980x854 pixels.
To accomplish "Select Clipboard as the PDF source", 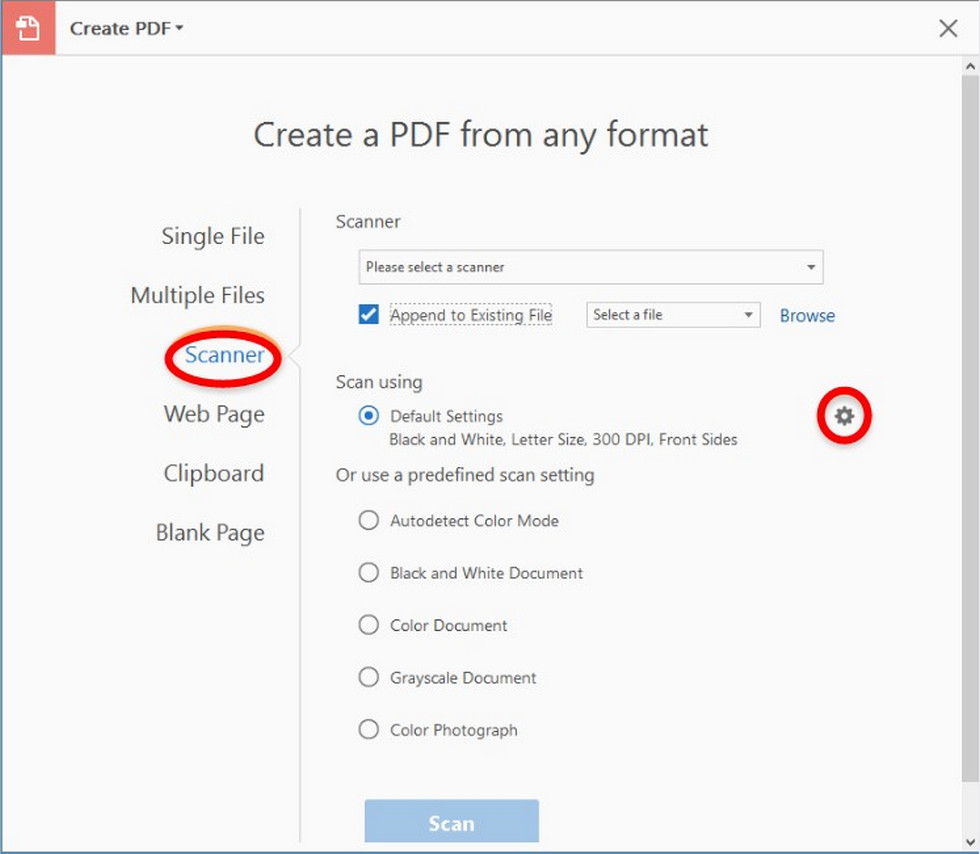I will (213, 473).
